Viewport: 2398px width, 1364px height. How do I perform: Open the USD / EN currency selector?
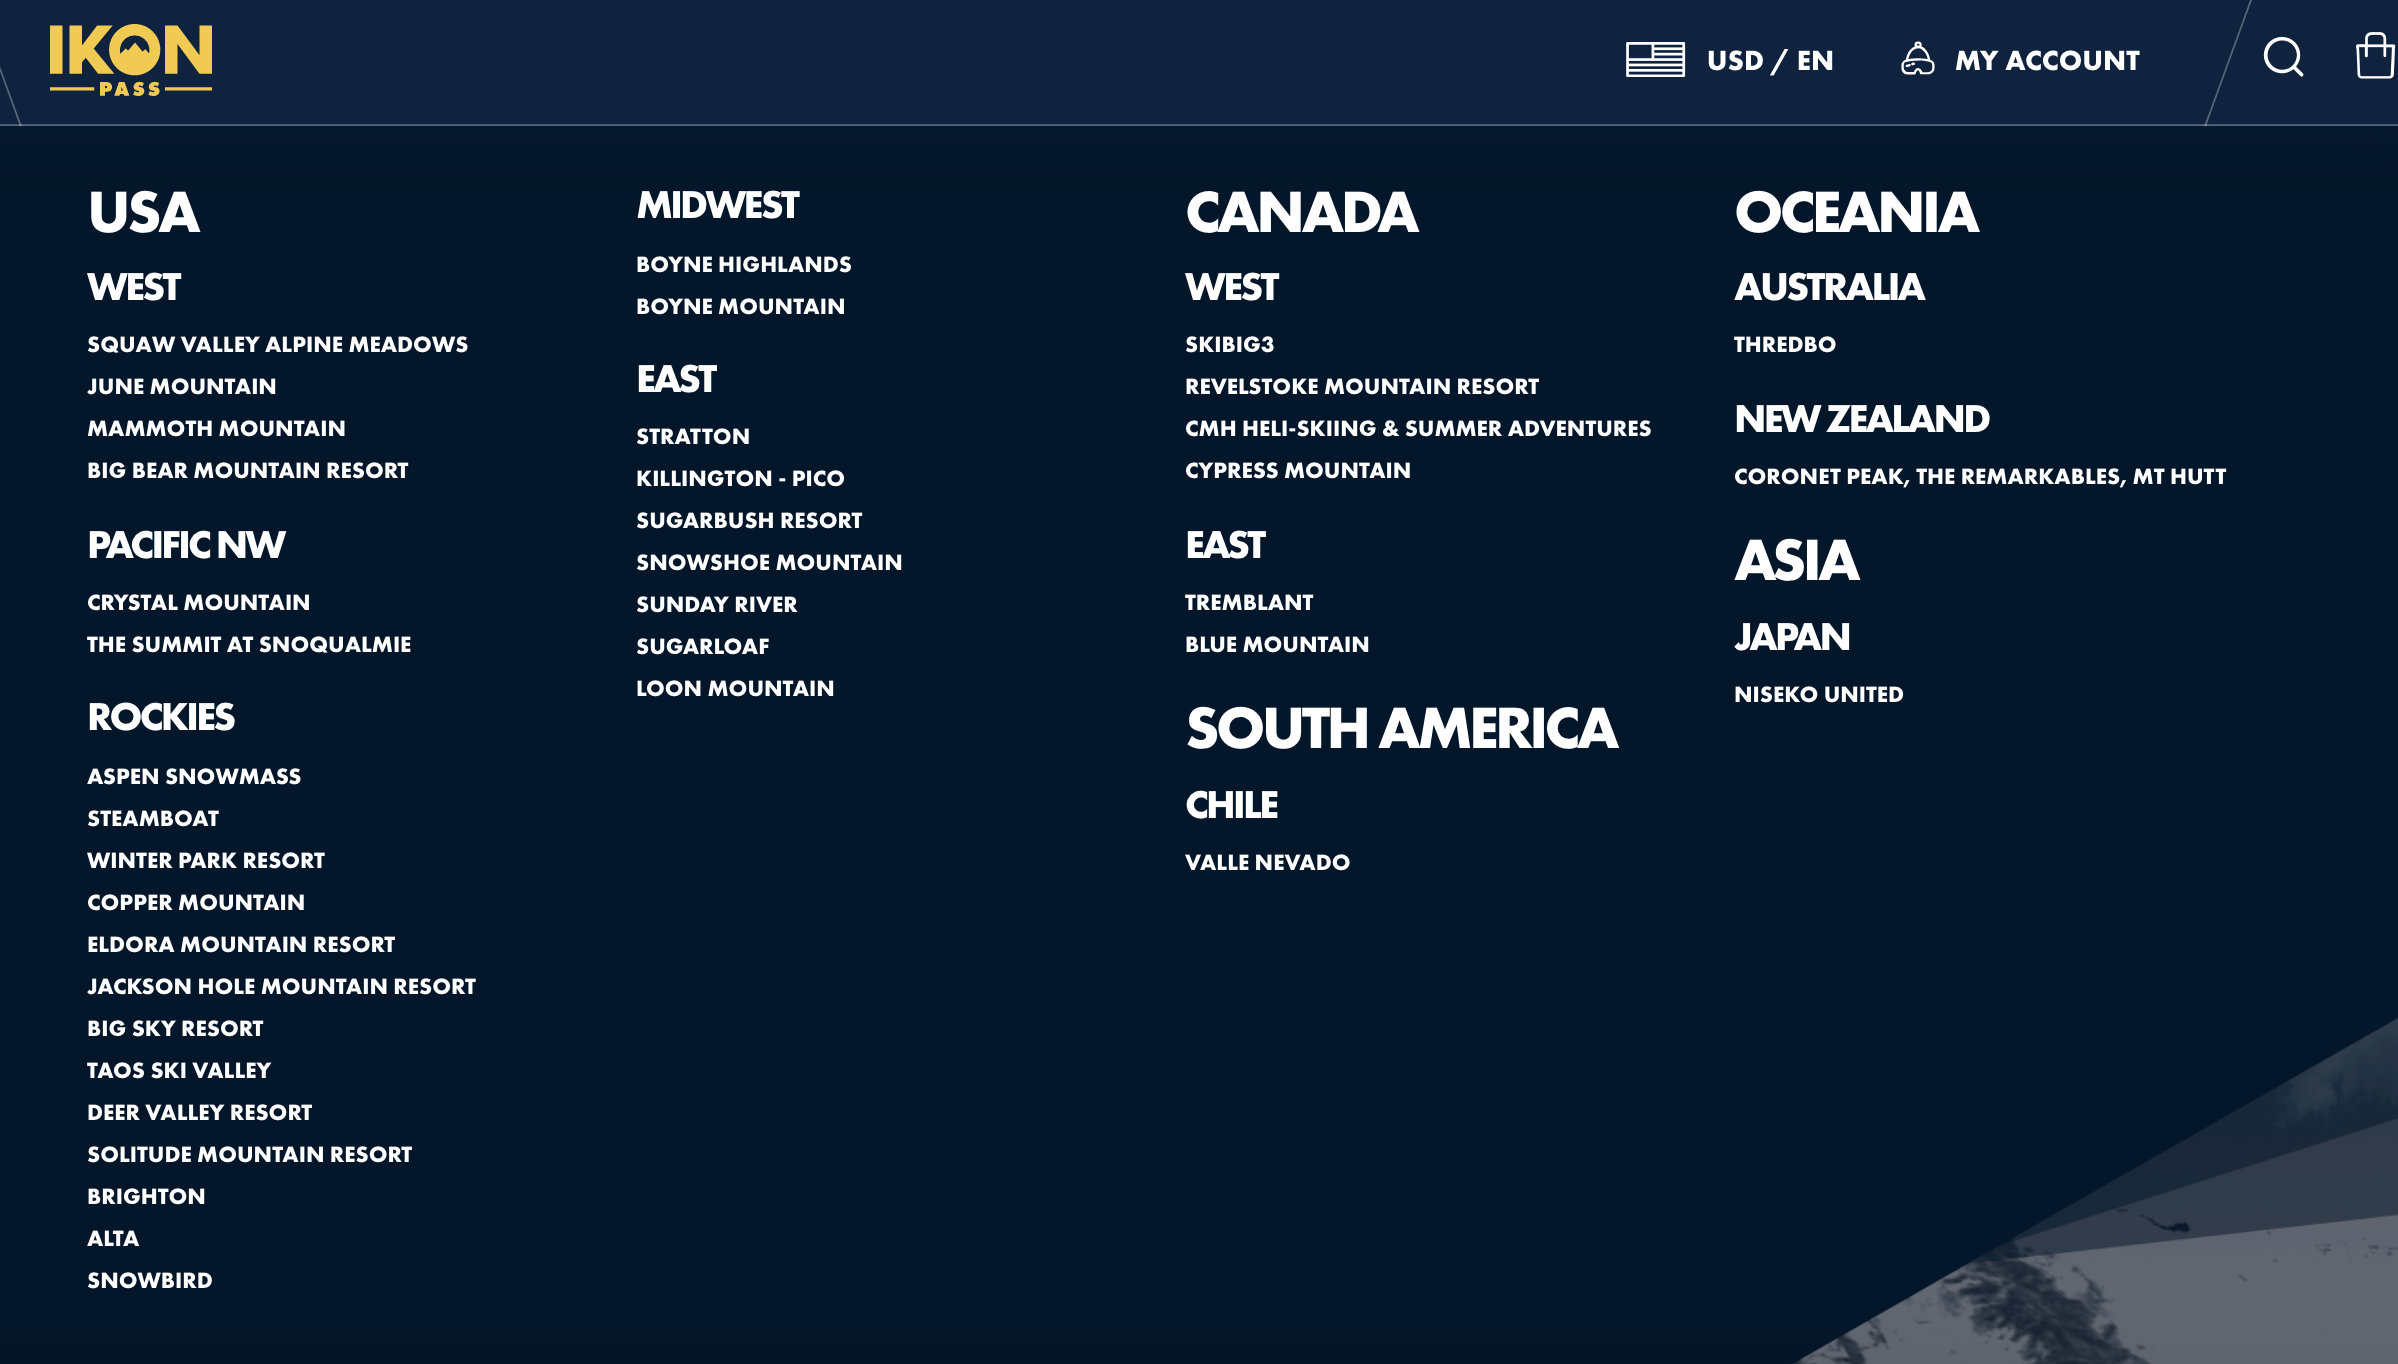(1770, 61)
